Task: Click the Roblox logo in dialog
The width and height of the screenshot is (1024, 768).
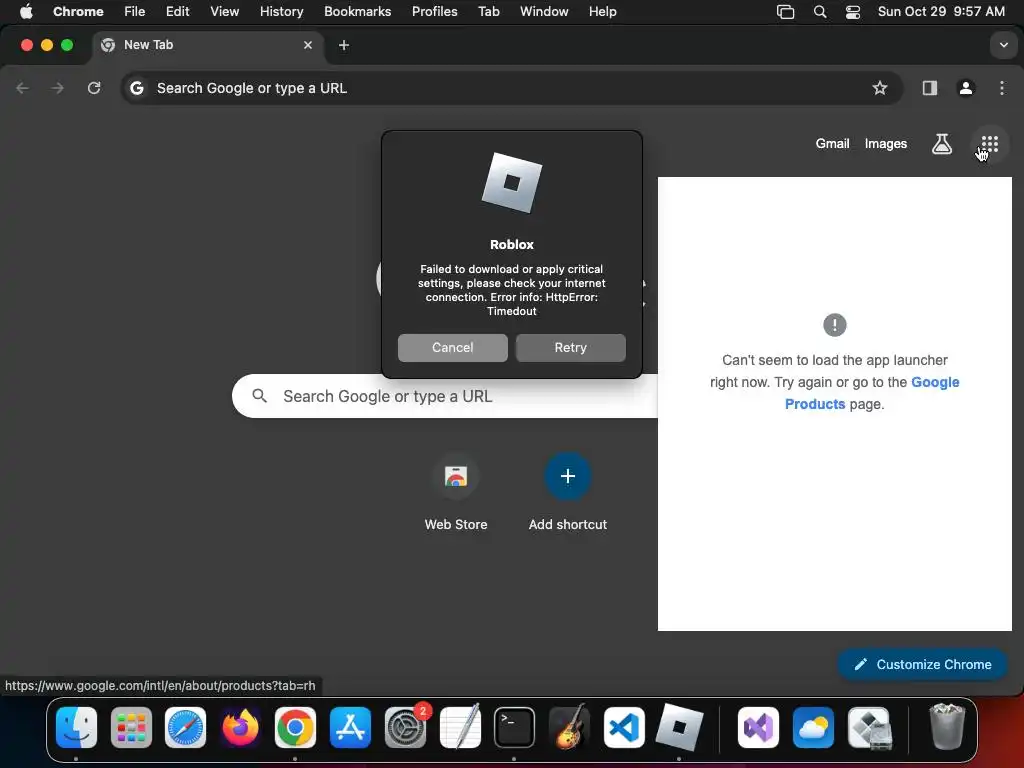Action: [x=512, y=183]
